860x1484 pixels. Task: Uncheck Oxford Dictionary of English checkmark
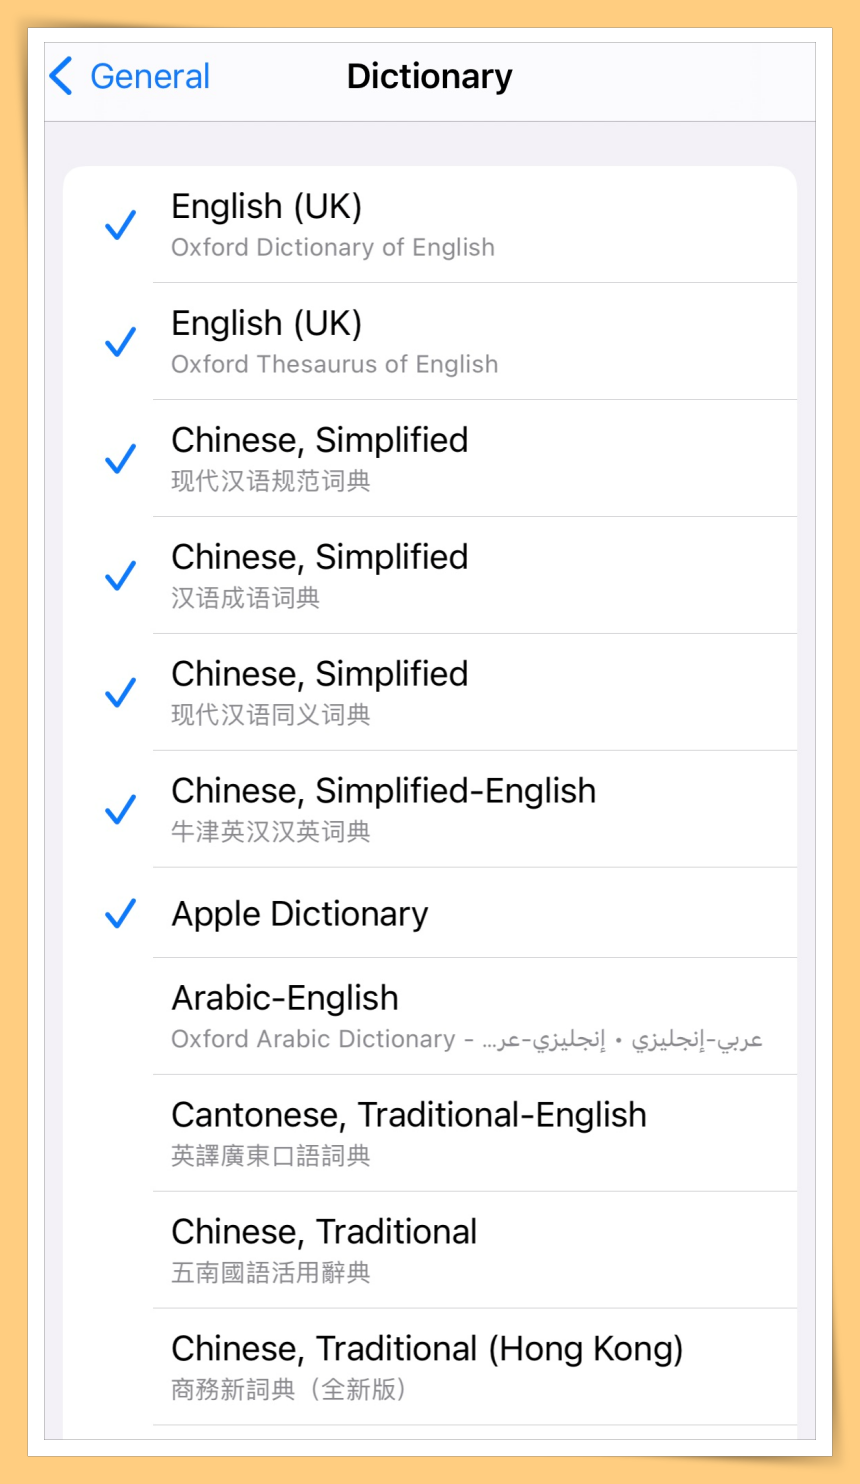pyautogui.click(x=121, y=225)
